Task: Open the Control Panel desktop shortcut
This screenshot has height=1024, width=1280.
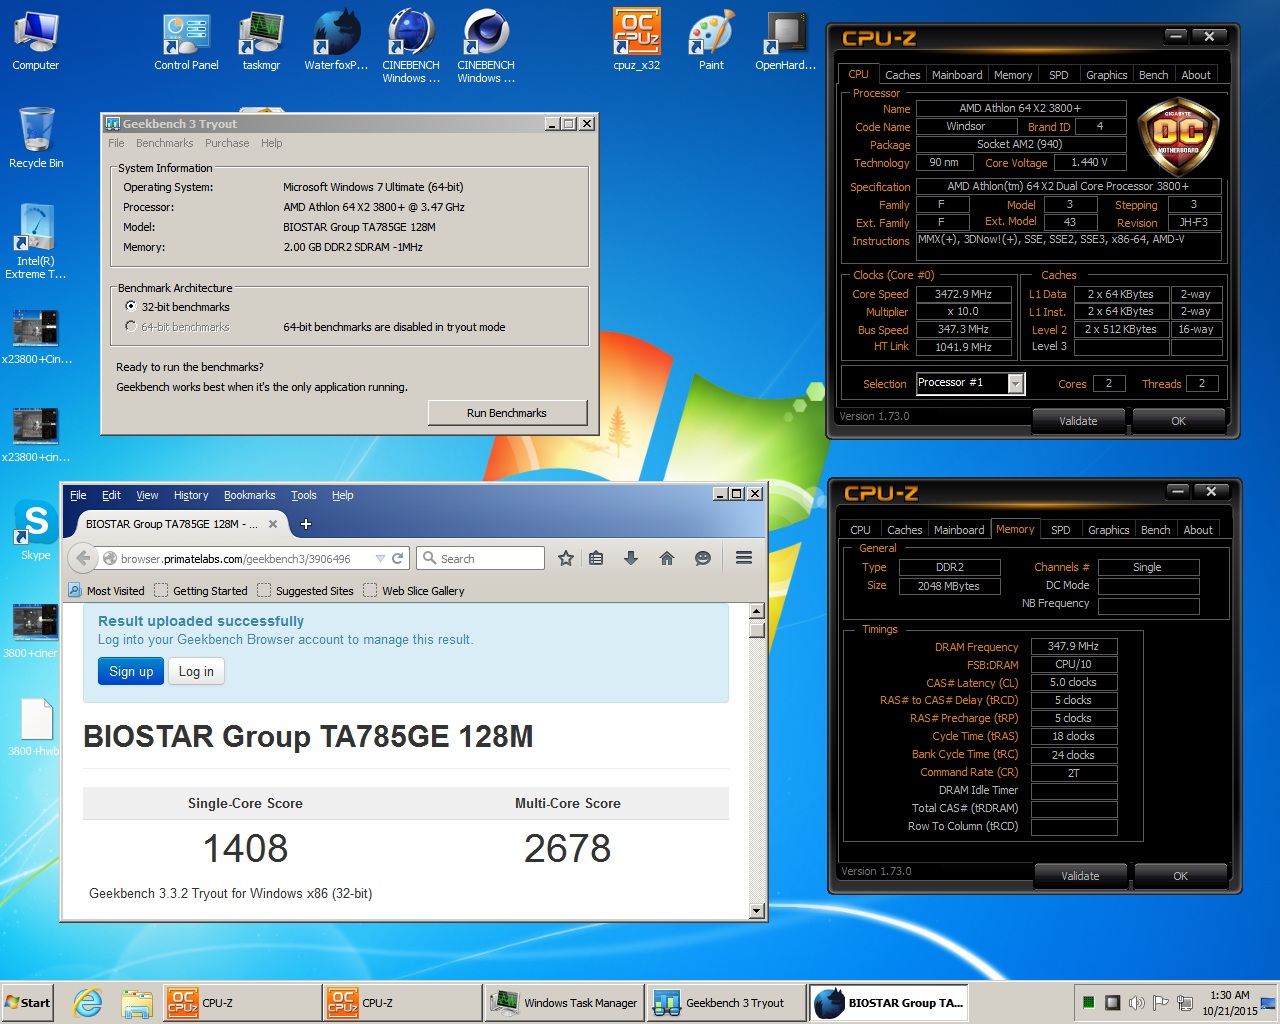Action: [186, 41]
